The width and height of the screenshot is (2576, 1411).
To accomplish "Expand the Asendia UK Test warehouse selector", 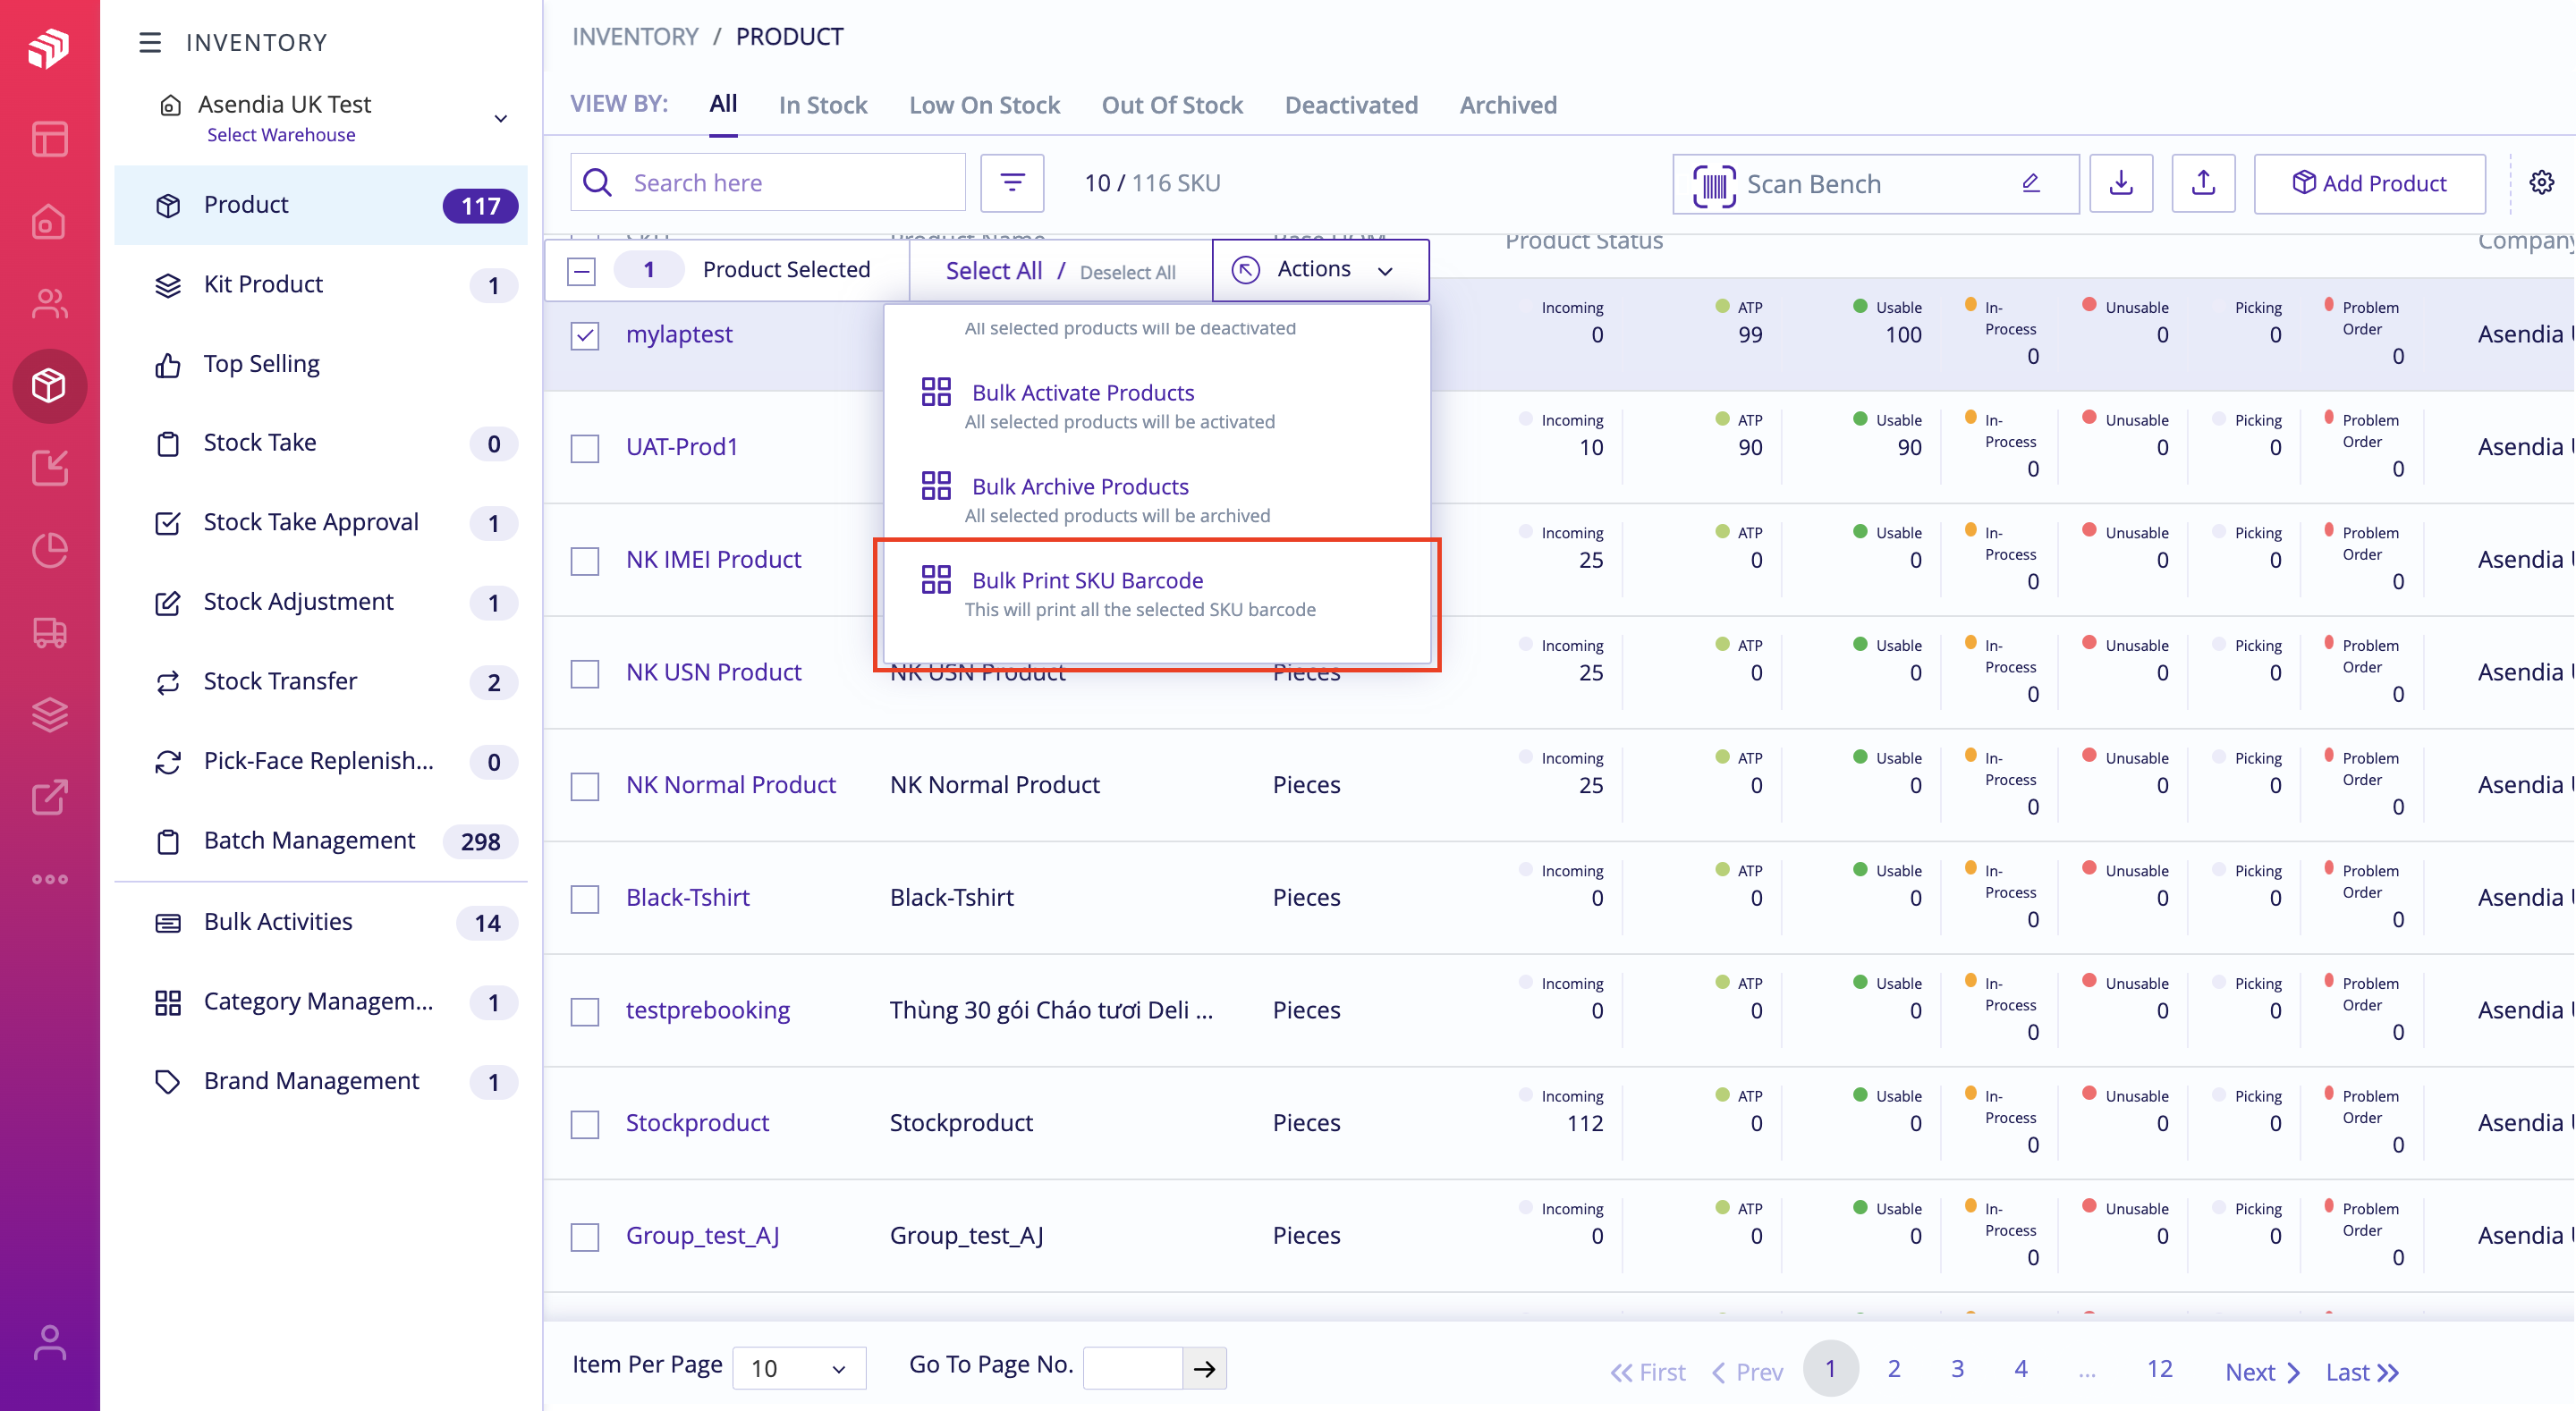I will [x=500, y=118].
